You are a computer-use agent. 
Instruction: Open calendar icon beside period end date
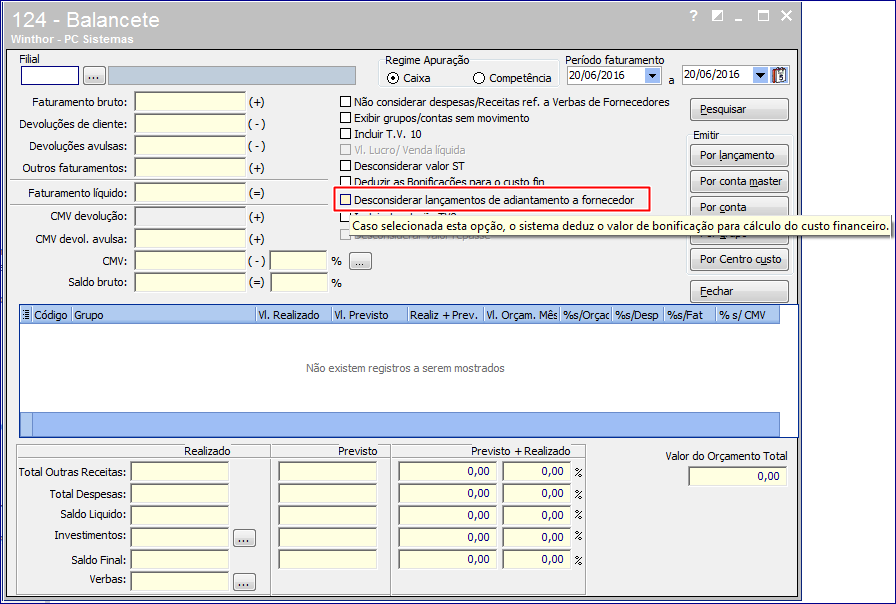pyautogui.click(x=779, y=75)
